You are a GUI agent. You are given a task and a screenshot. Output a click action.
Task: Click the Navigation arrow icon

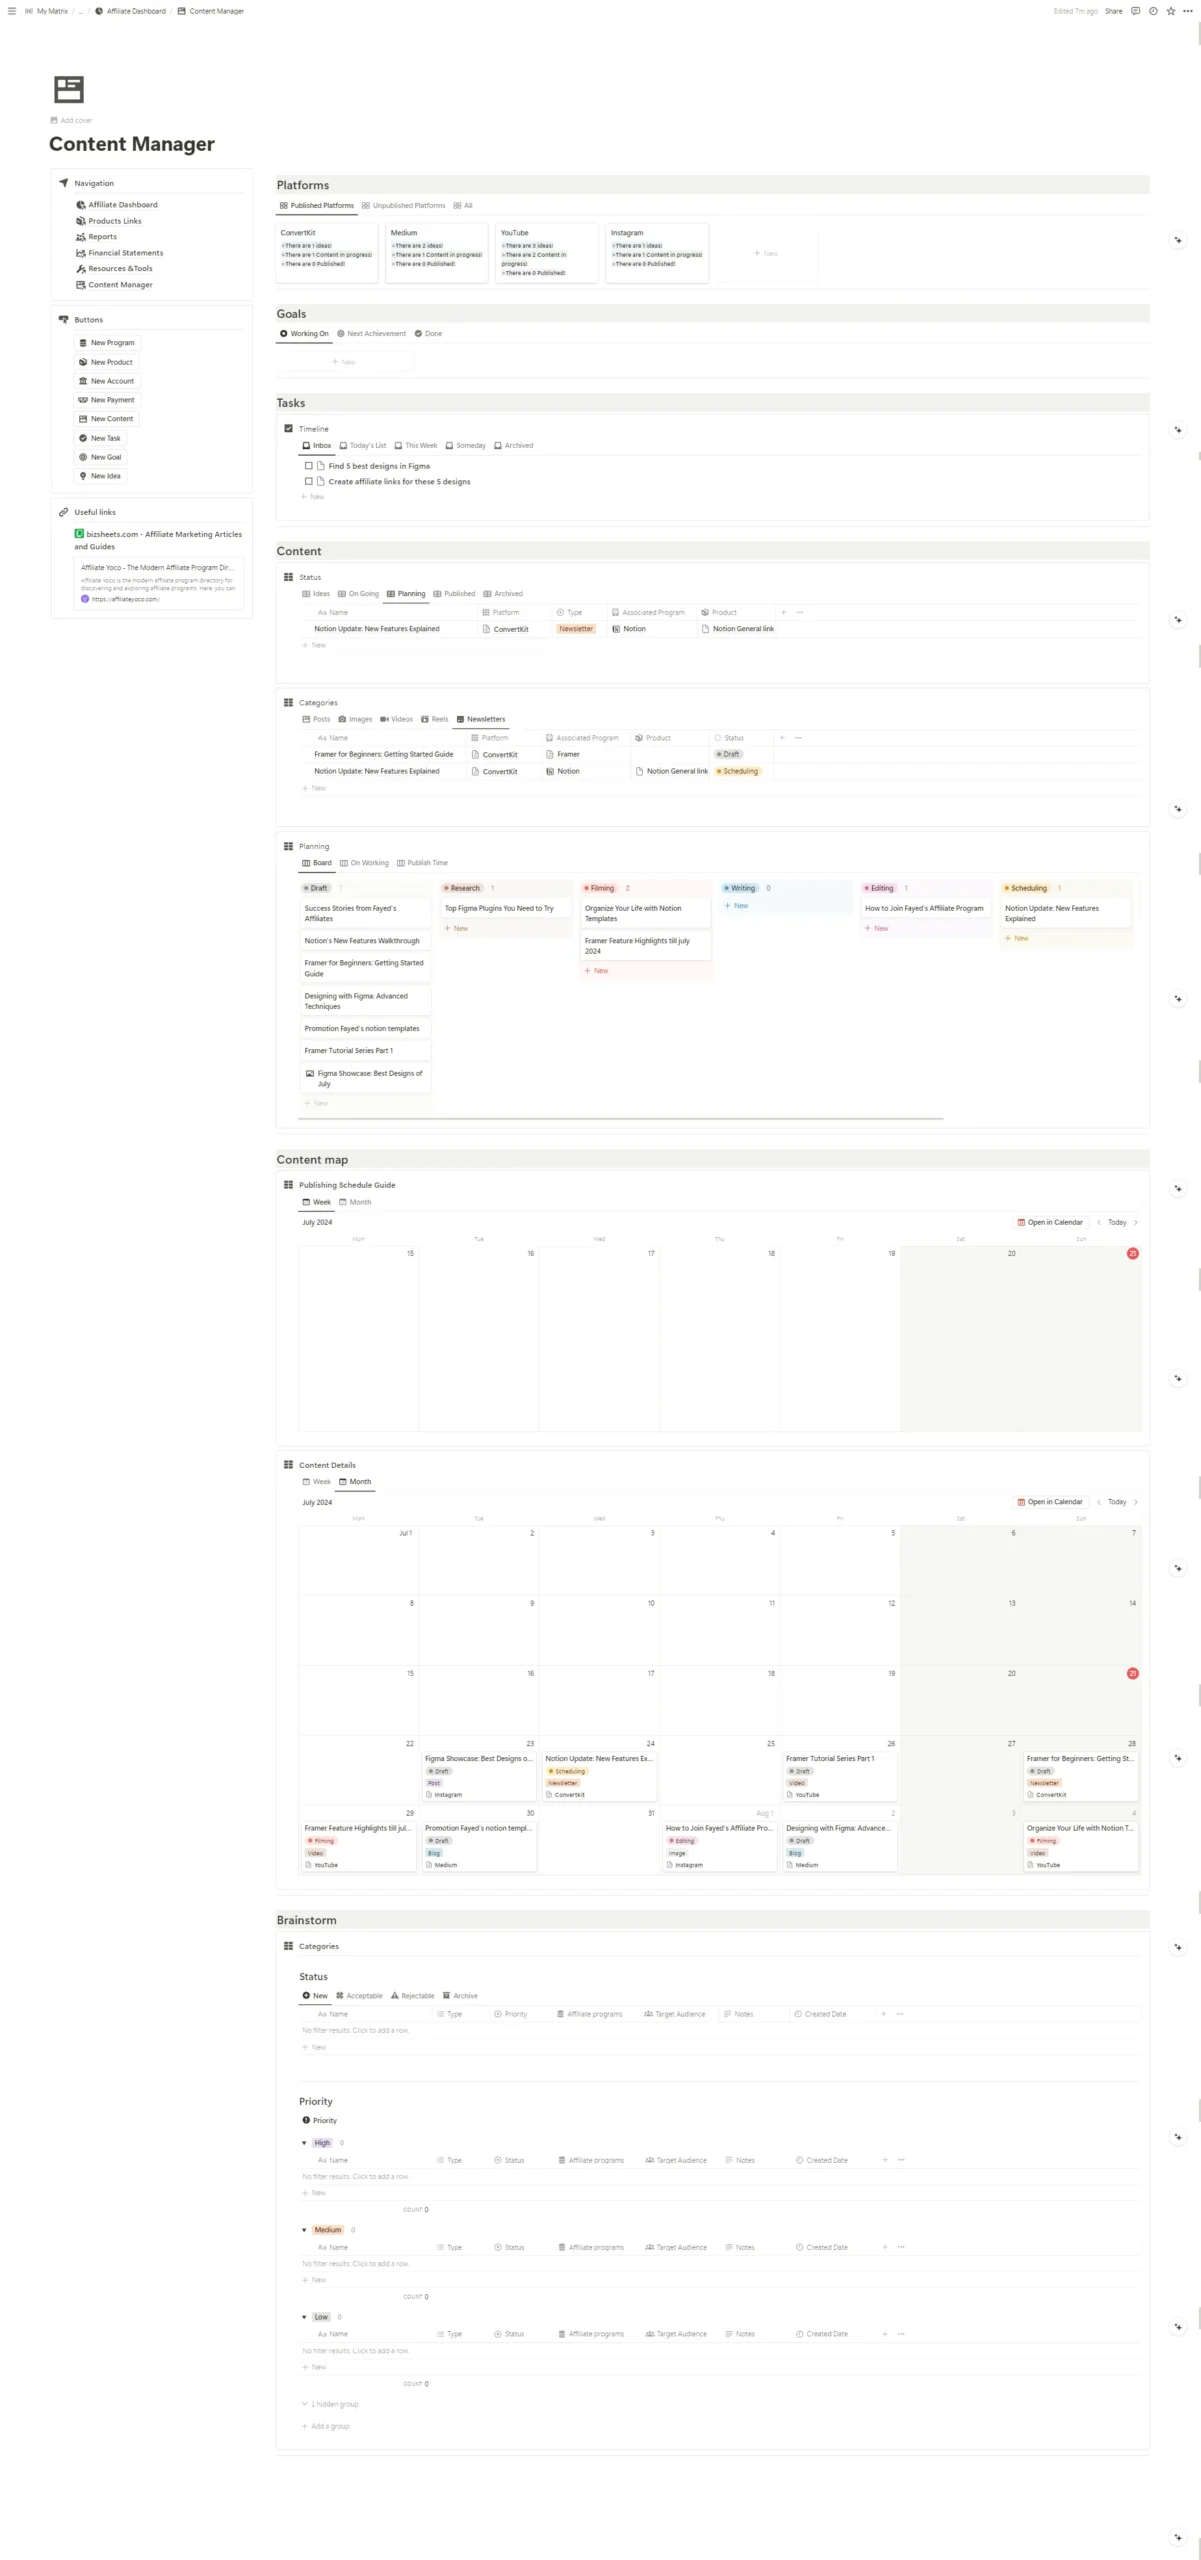tap(64, 183)
